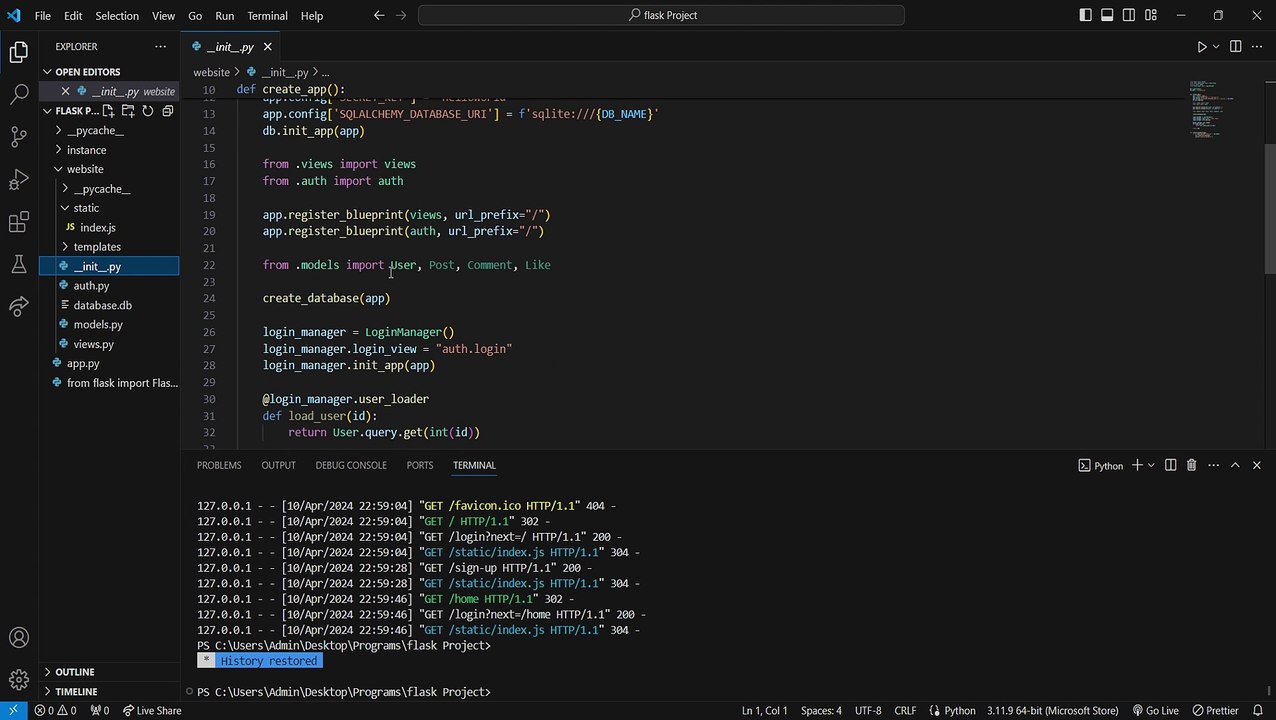Screen dimensions: 1276x720
Task: Click Live Share in status bar
Action: pos(152,711)
